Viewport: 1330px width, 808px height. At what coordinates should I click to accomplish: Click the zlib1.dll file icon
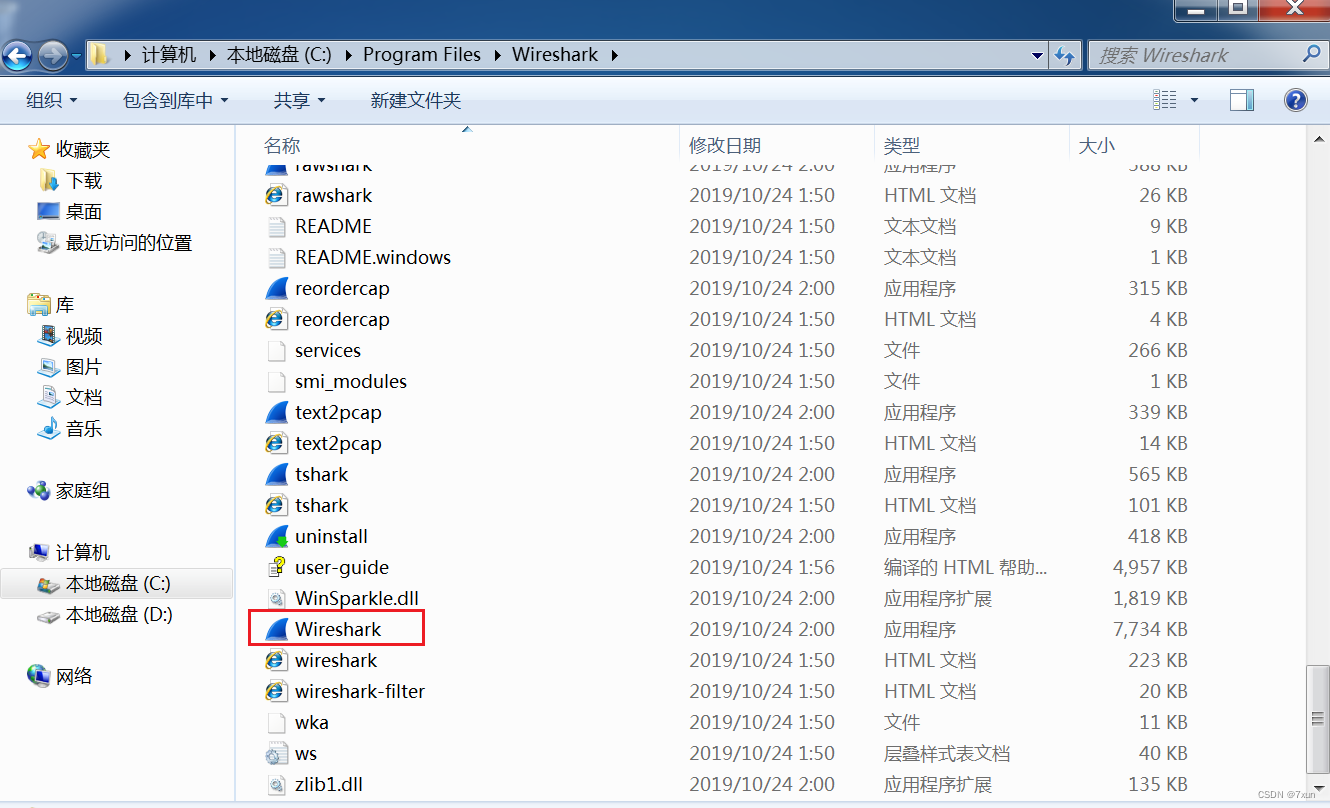[x=277, y=784]
